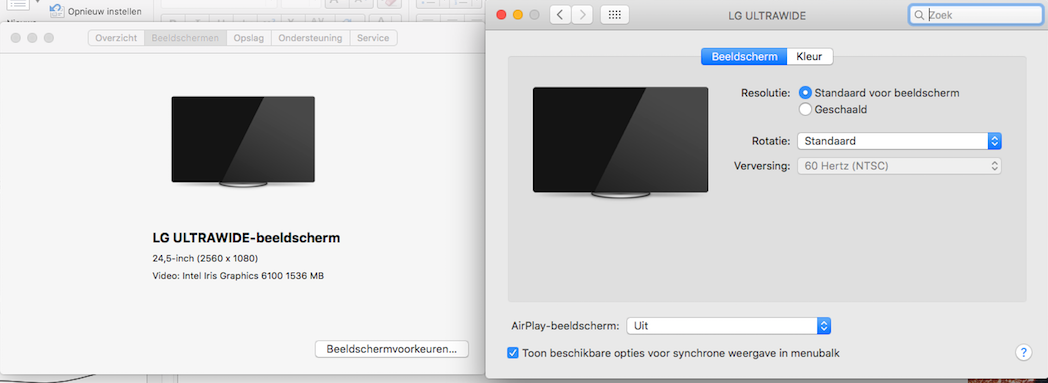
Task: Open the help question mark button
Action: point(1023,352)
